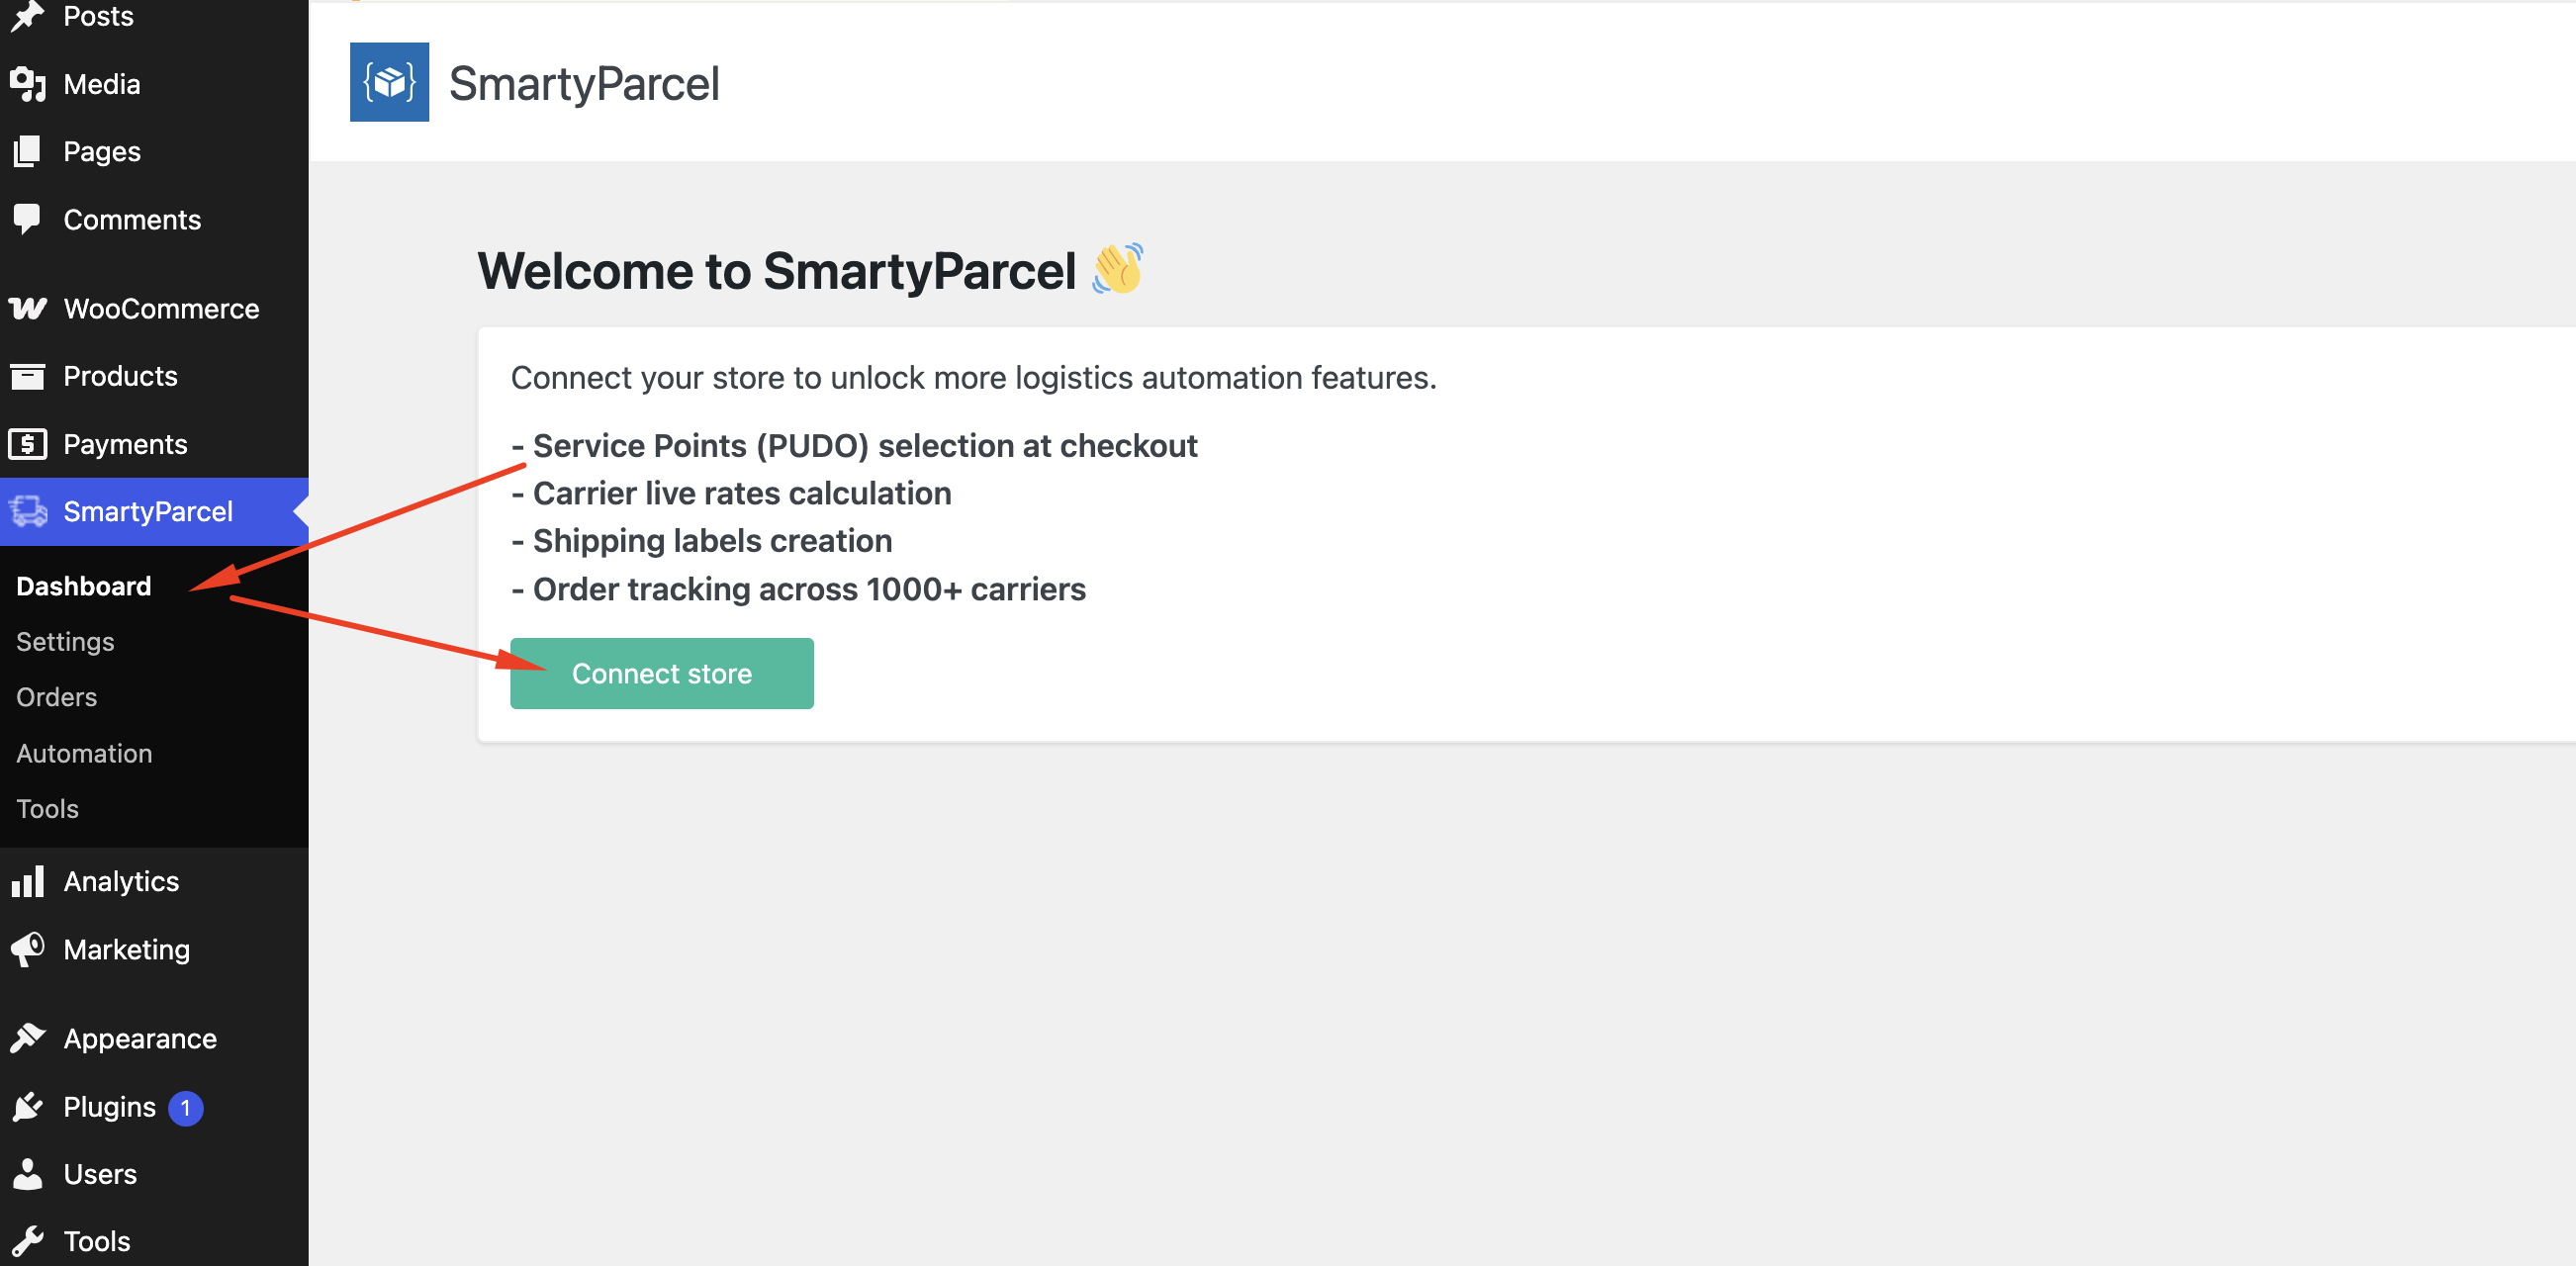Click the Payments dollar icon

coord(27,443)
